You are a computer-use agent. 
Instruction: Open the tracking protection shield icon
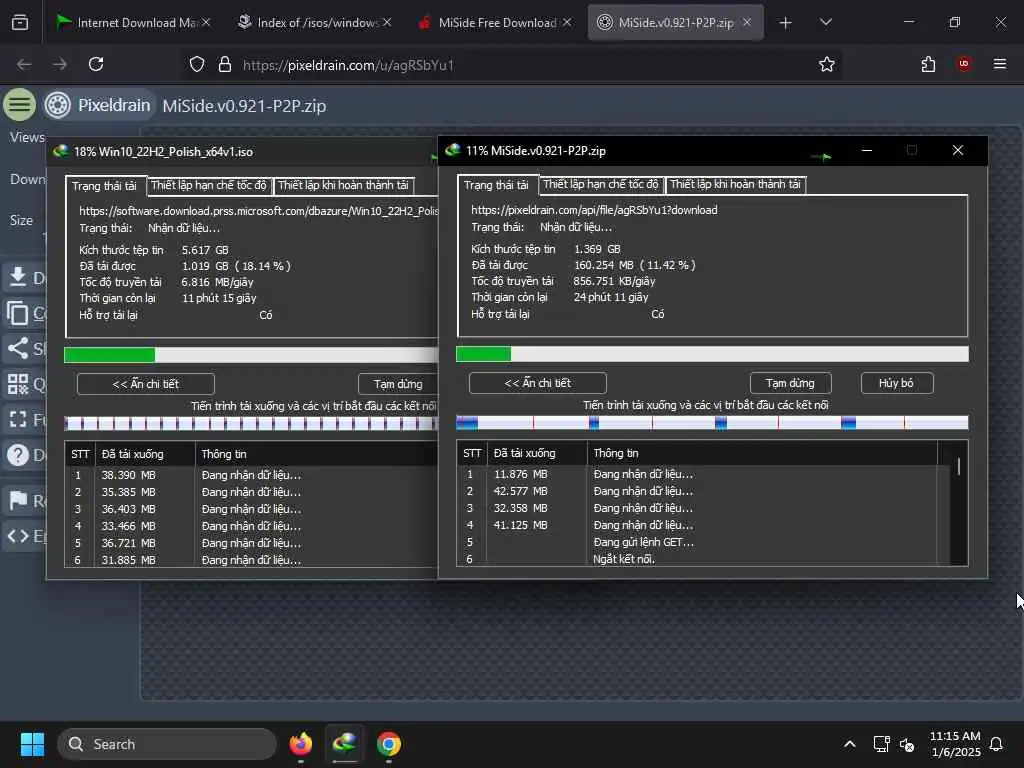click(197, 64)
